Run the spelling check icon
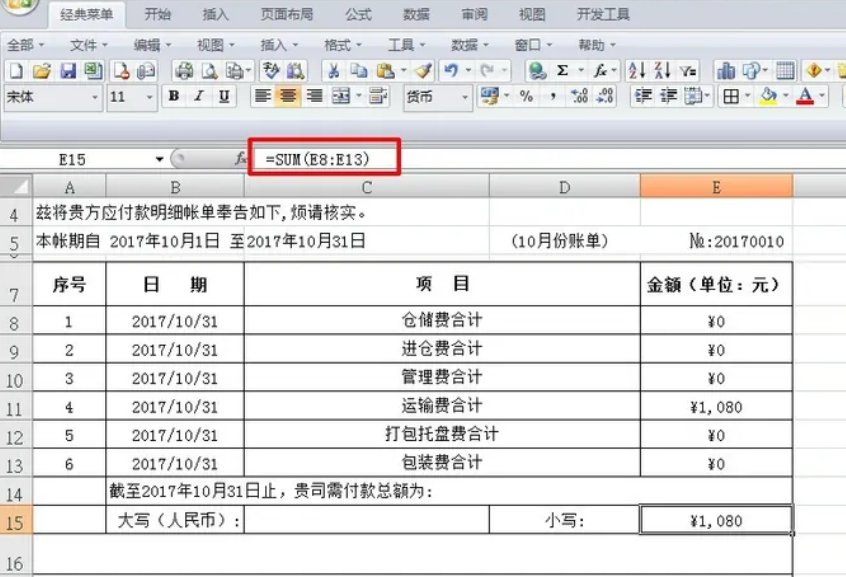 (270, 71)
